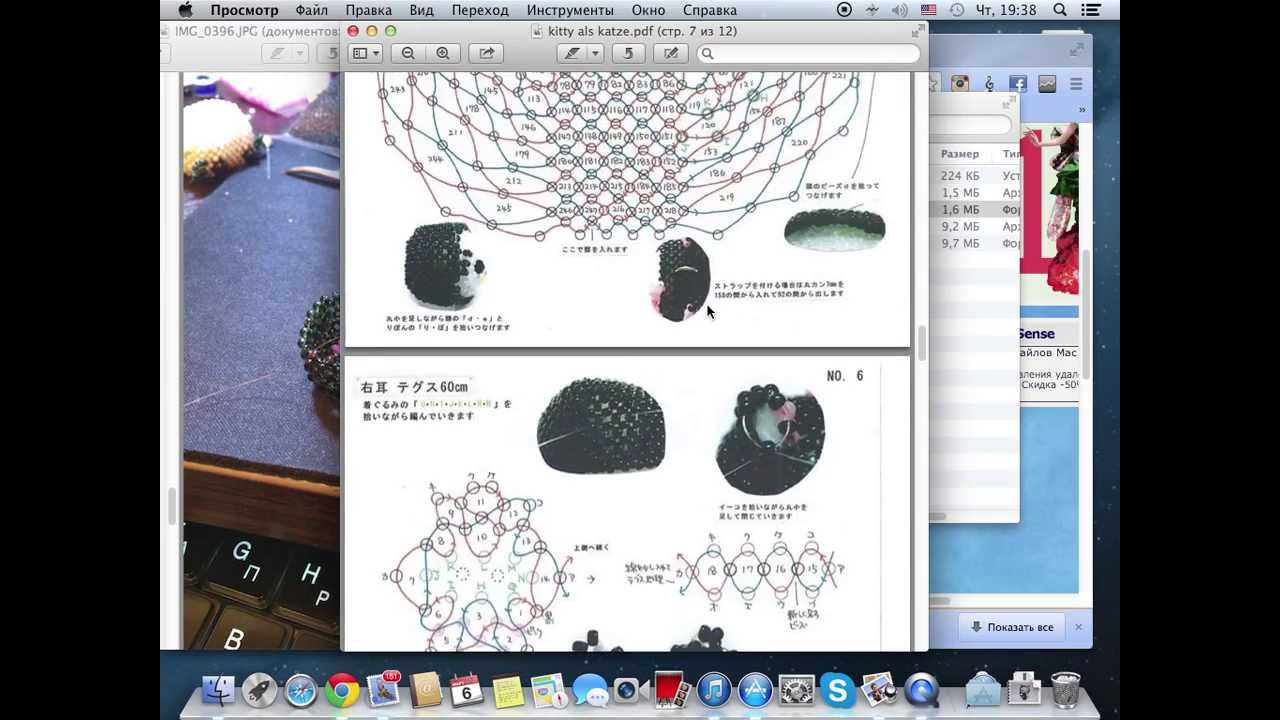Open the volume control in menu bar
The height and width of the screenshot is (720, 1280).
tap(899, 10)
